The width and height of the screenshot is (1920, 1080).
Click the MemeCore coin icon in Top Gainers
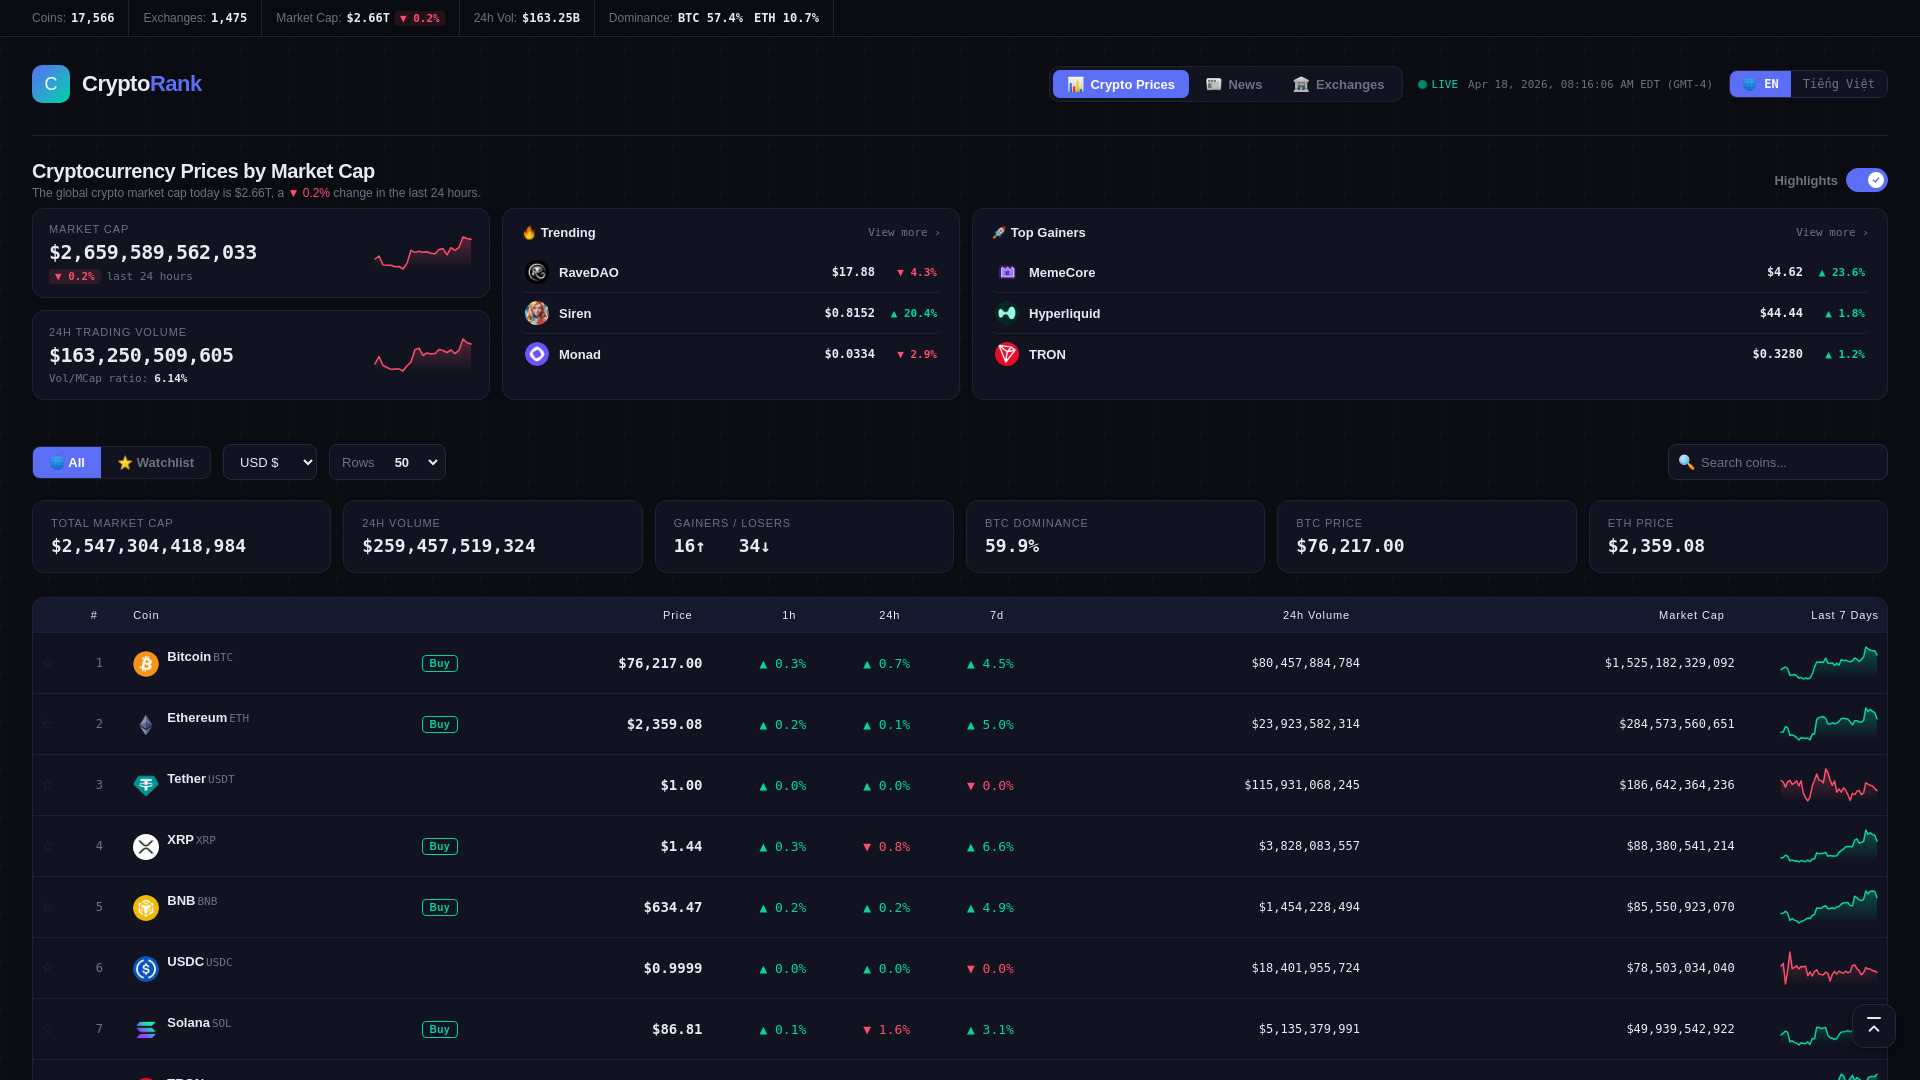1007,272
